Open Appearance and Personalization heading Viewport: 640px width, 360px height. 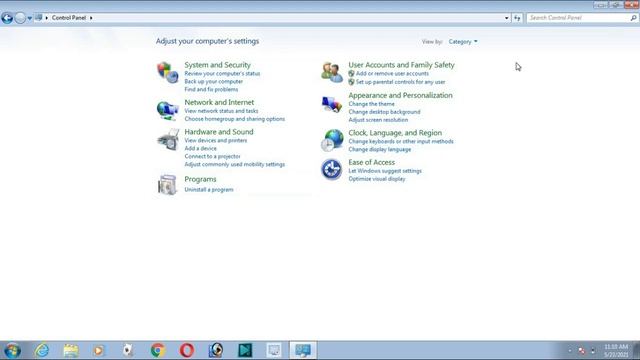(400, 95)
